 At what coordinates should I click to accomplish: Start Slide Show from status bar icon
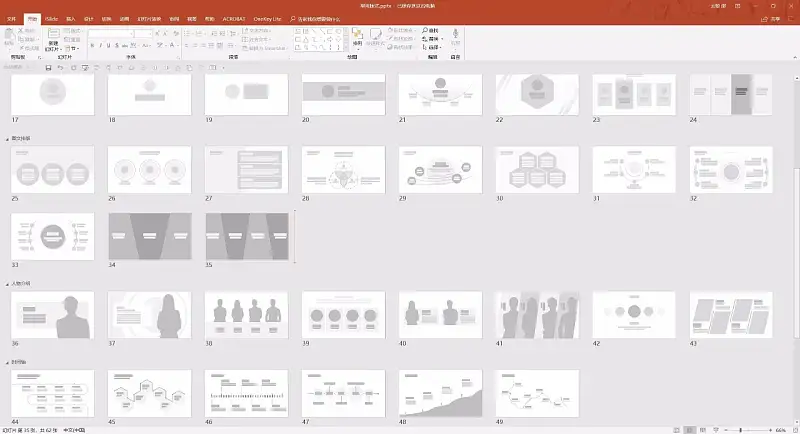[x=716, y=430]
